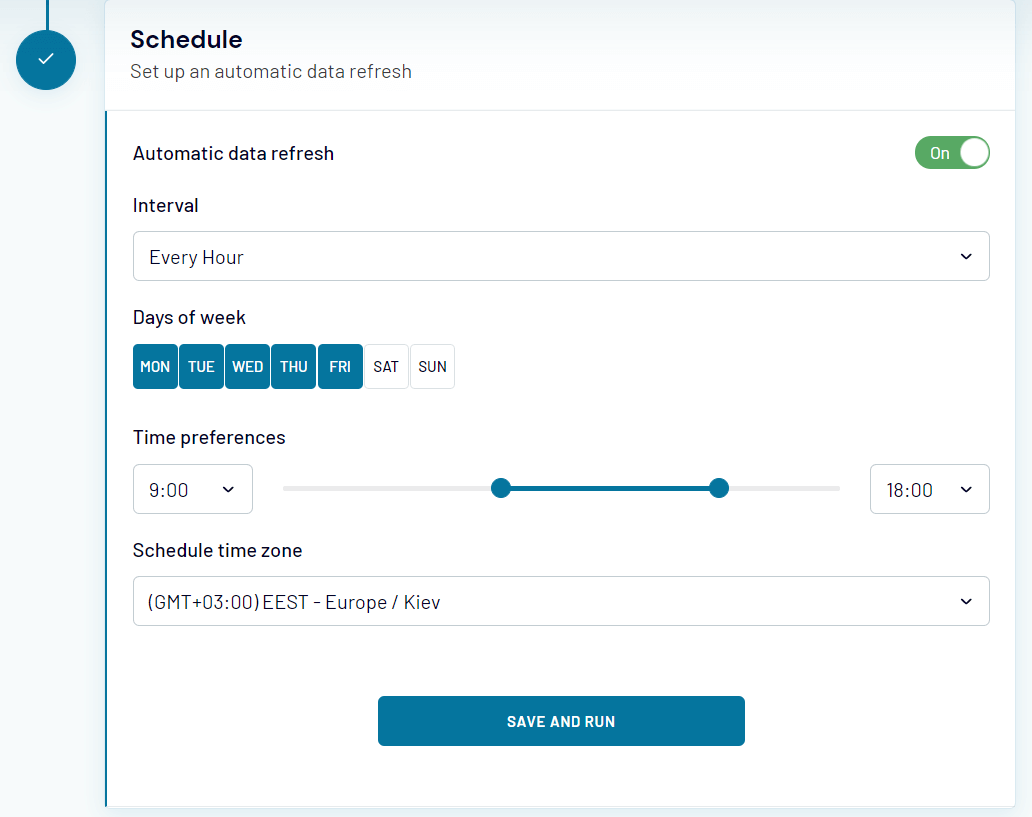This screenshot has height=817, width=1032.
Task: Click the chevron beside 18:00
Action: pos(966,489)
